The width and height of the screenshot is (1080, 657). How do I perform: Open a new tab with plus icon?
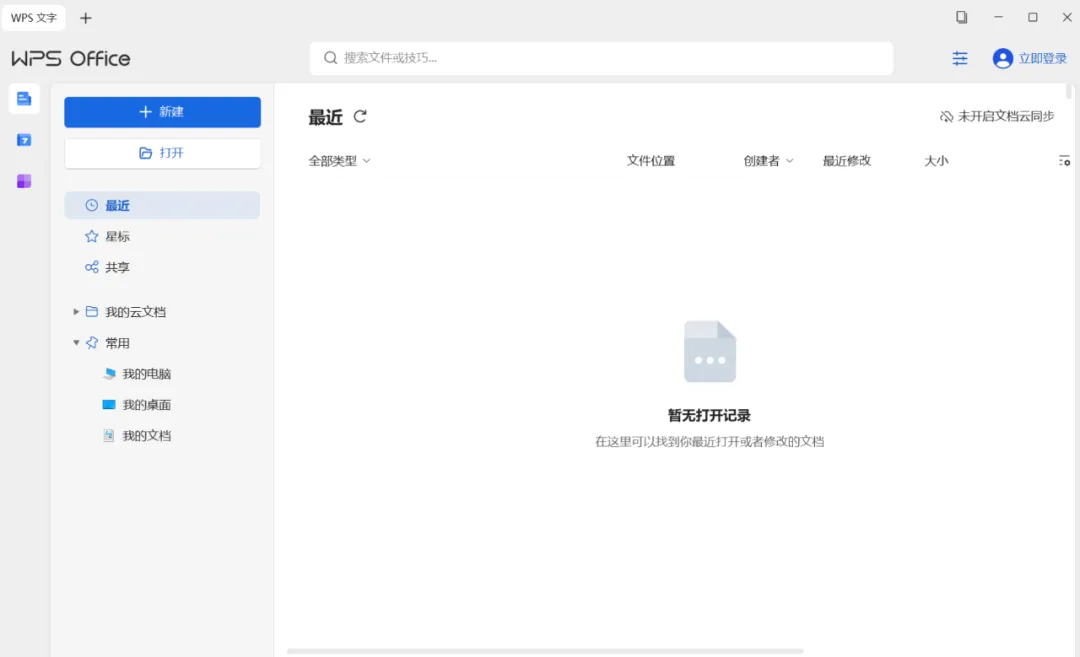(x=85, y=18)
